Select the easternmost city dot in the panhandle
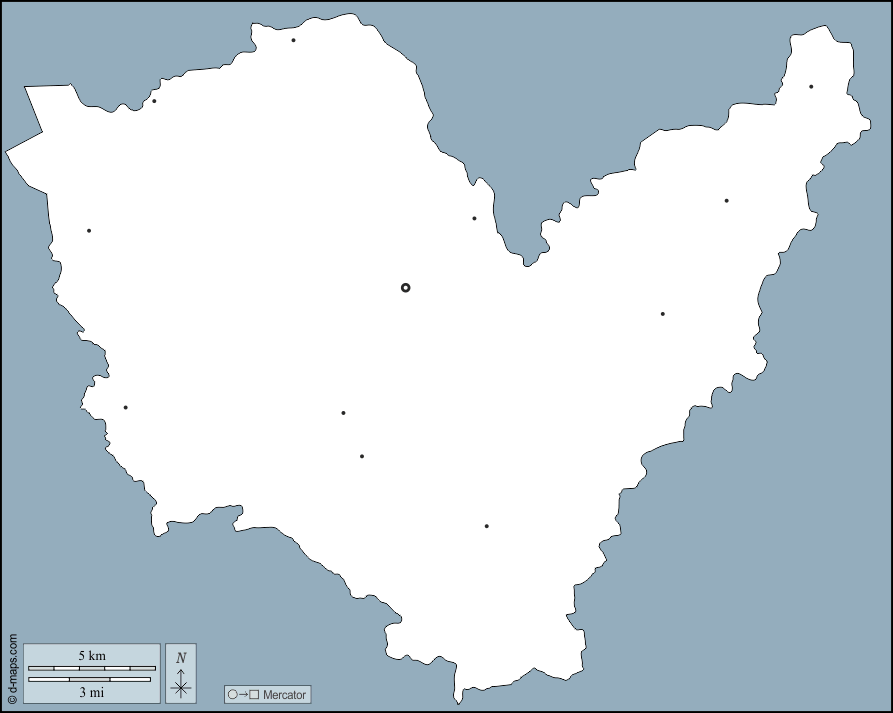 [811, 87]
